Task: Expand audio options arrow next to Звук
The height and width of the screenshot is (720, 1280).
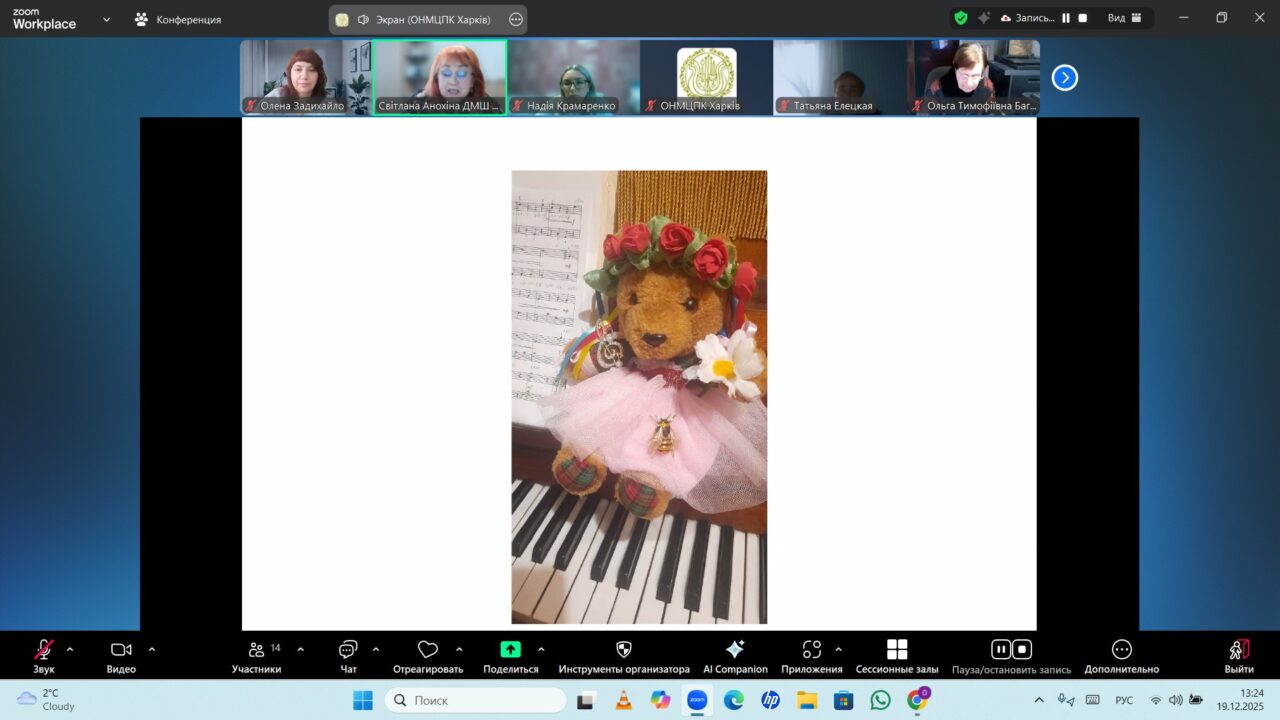Action: coord(70,649)
